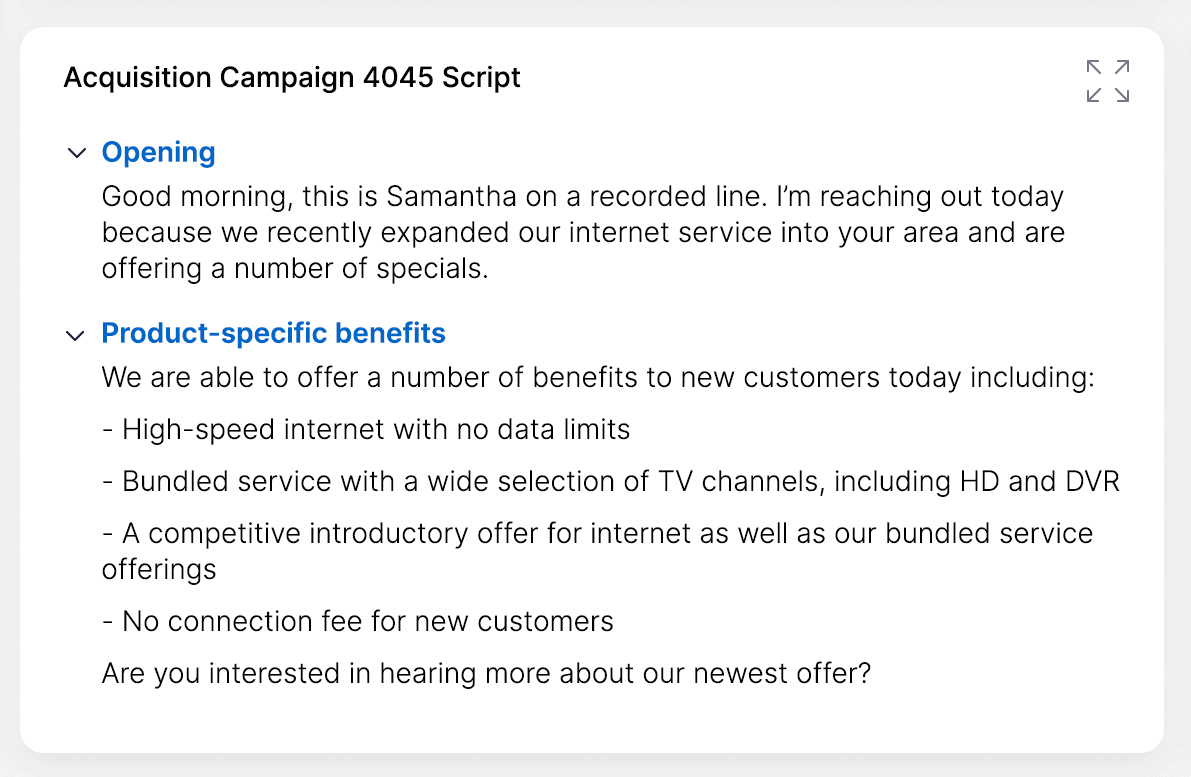Screen dimensions: 1191x777
Task: Click the 'We are able to offer' sentence
Action: (599, 377)
